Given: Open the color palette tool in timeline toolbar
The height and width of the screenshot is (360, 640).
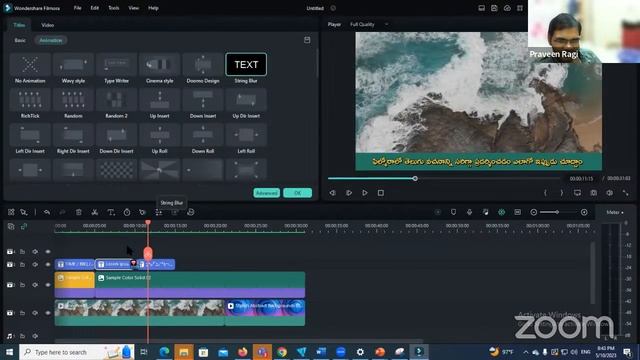Looking at the screenshot, I should [x=142, y=212].
